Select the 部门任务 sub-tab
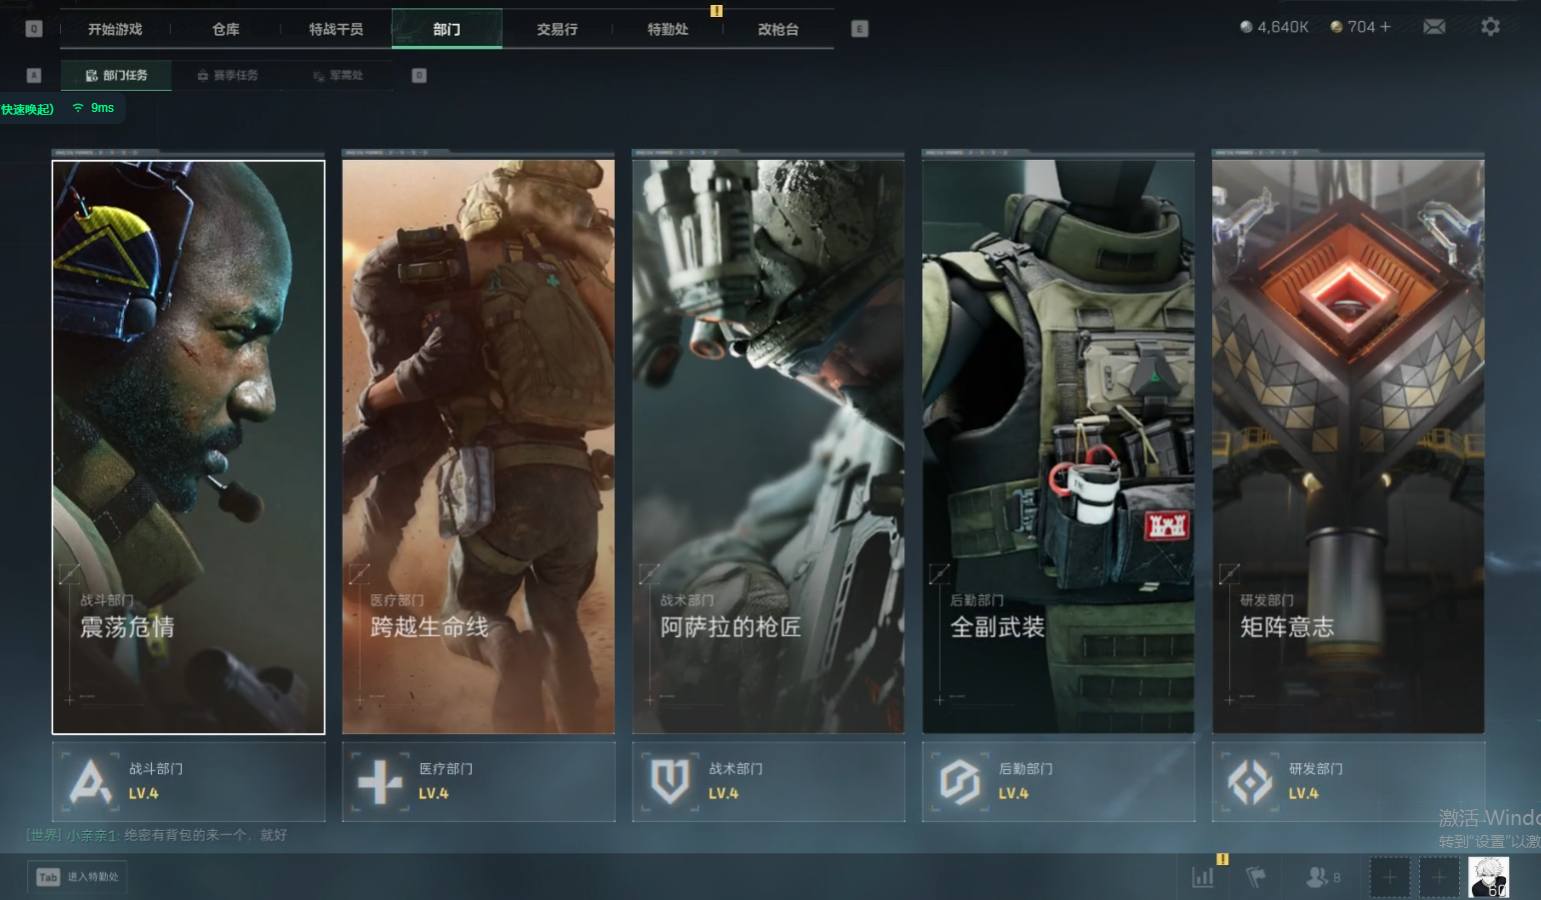Screen dimensions: 1541x900 coord(116,75)
